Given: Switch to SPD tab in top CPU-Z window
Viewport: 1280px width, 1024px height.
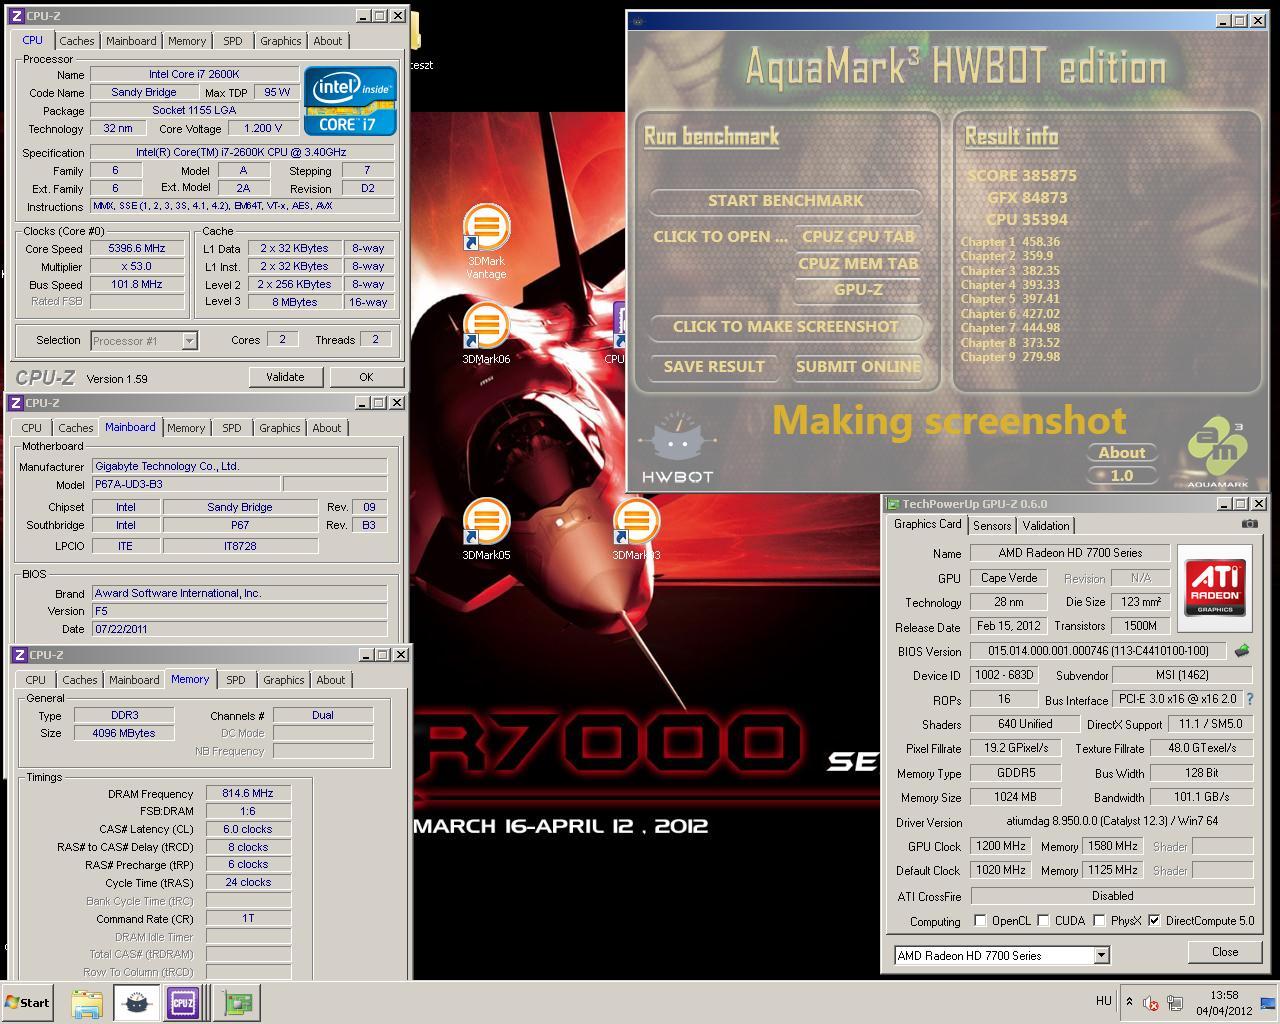Looking at the screenshot, I should (232, 41).
